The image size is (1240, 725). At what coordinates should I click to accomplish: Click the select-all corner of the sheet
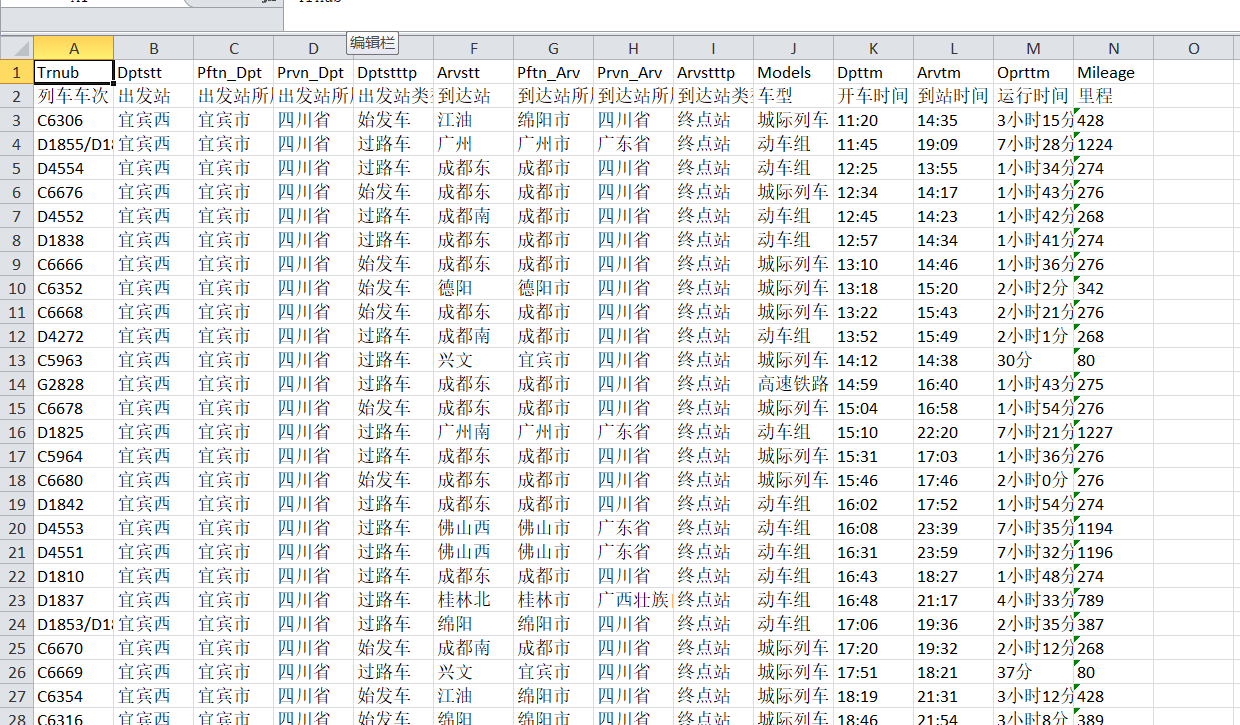pyautogui.click(x=16, y=48)
